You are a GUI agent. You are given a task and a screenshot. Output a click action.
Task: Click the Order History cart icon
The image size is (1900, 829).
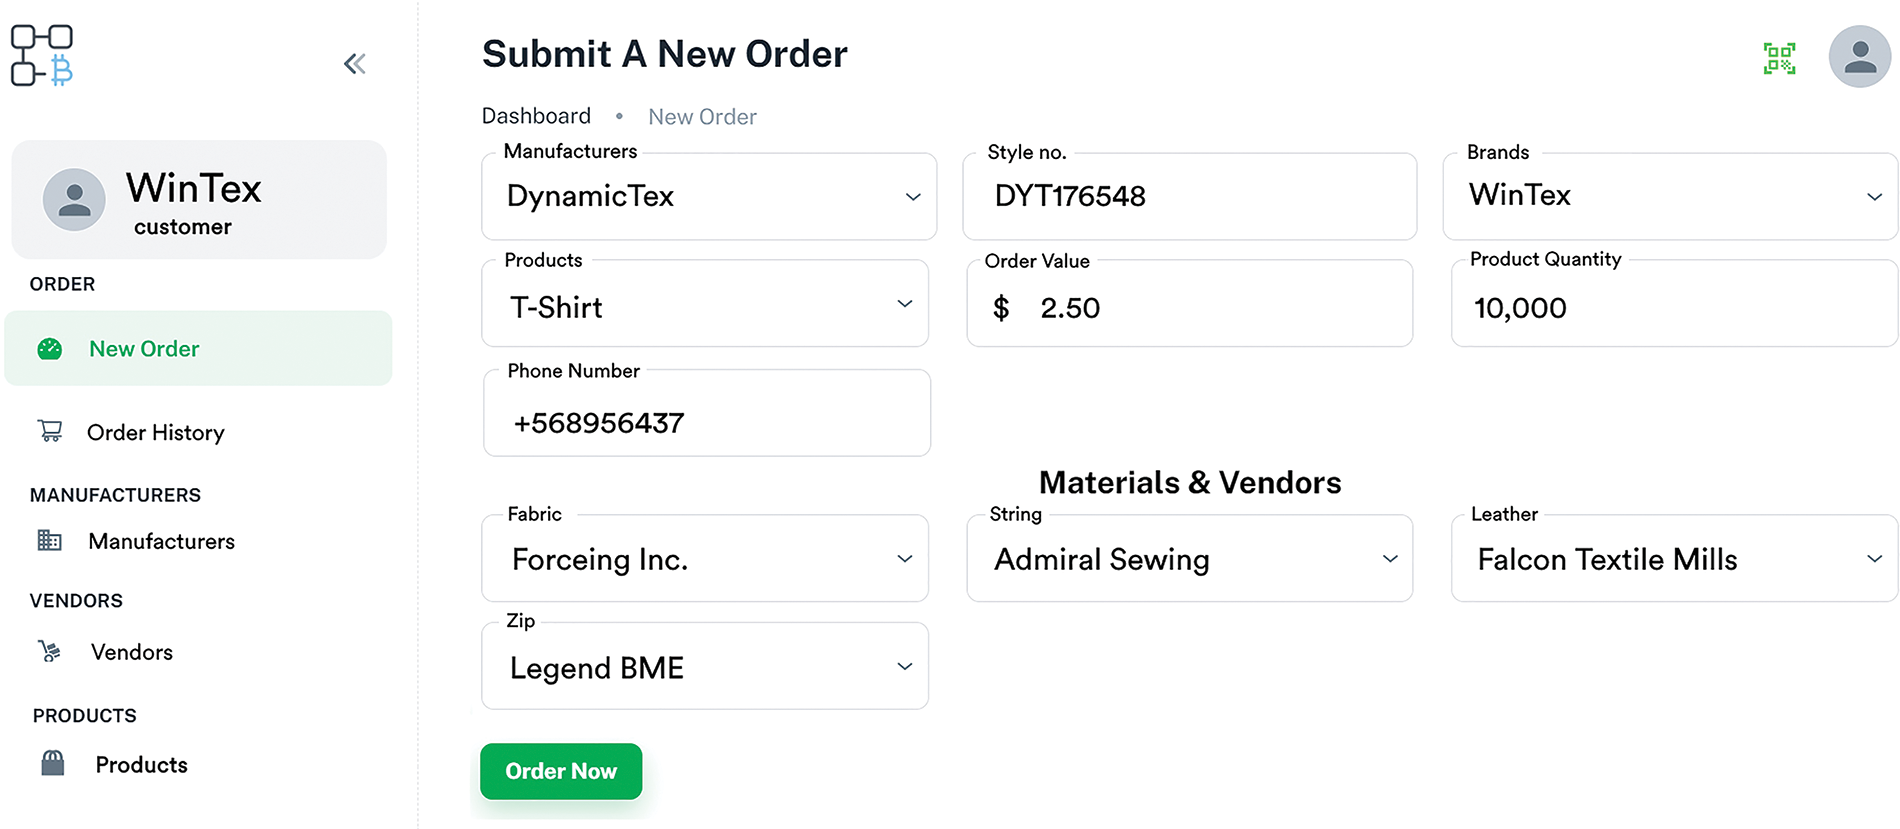tap(50, 431)
